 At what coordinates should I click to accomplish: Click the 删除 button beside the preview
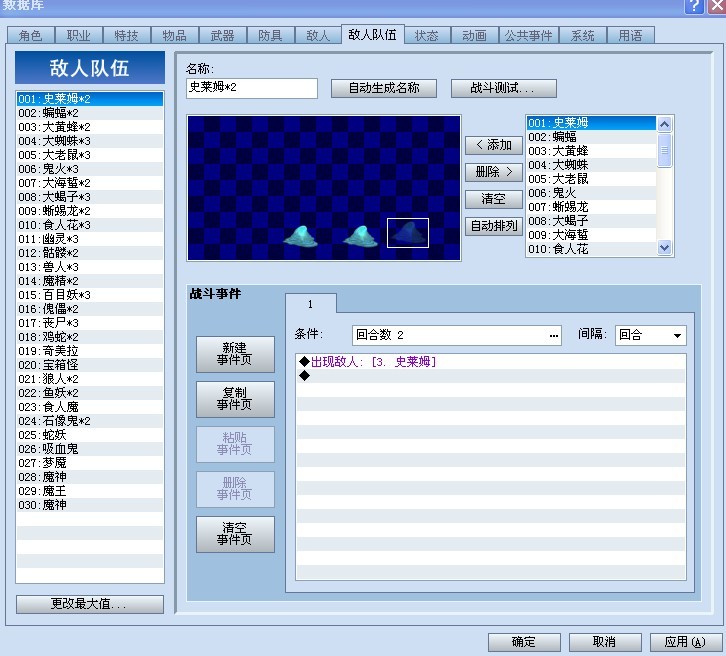[494, 172]
